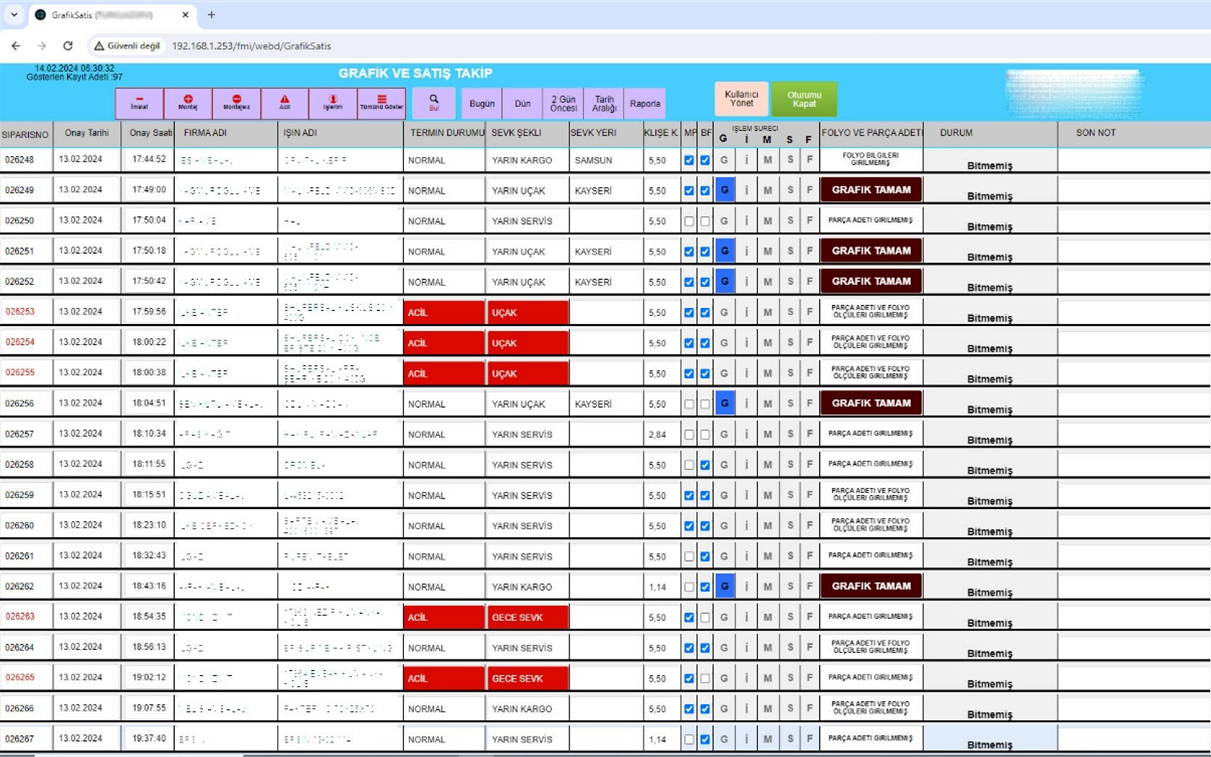Enable MF checkbox in order 026257 row

point(689,435)
